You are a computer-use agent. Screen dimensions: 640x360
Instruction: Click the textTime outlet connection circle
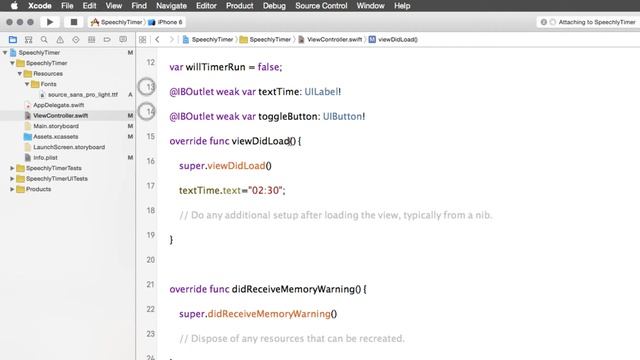147,87
